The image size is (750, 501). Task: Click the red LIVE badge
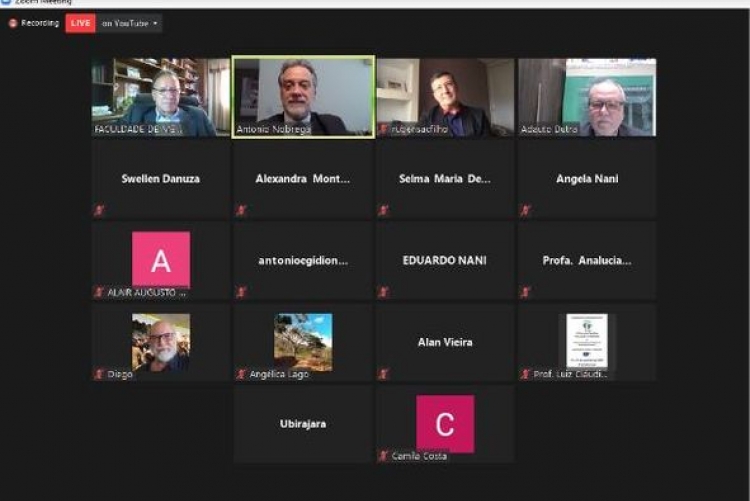tap(80, 23)
